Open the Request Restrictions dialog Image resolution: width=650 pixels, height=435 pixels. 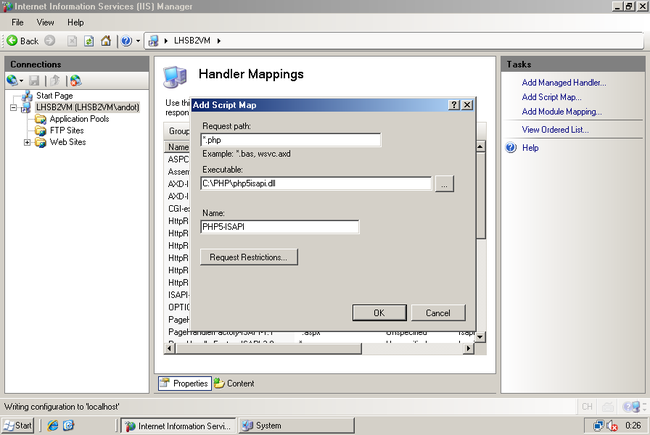point(249,257)
